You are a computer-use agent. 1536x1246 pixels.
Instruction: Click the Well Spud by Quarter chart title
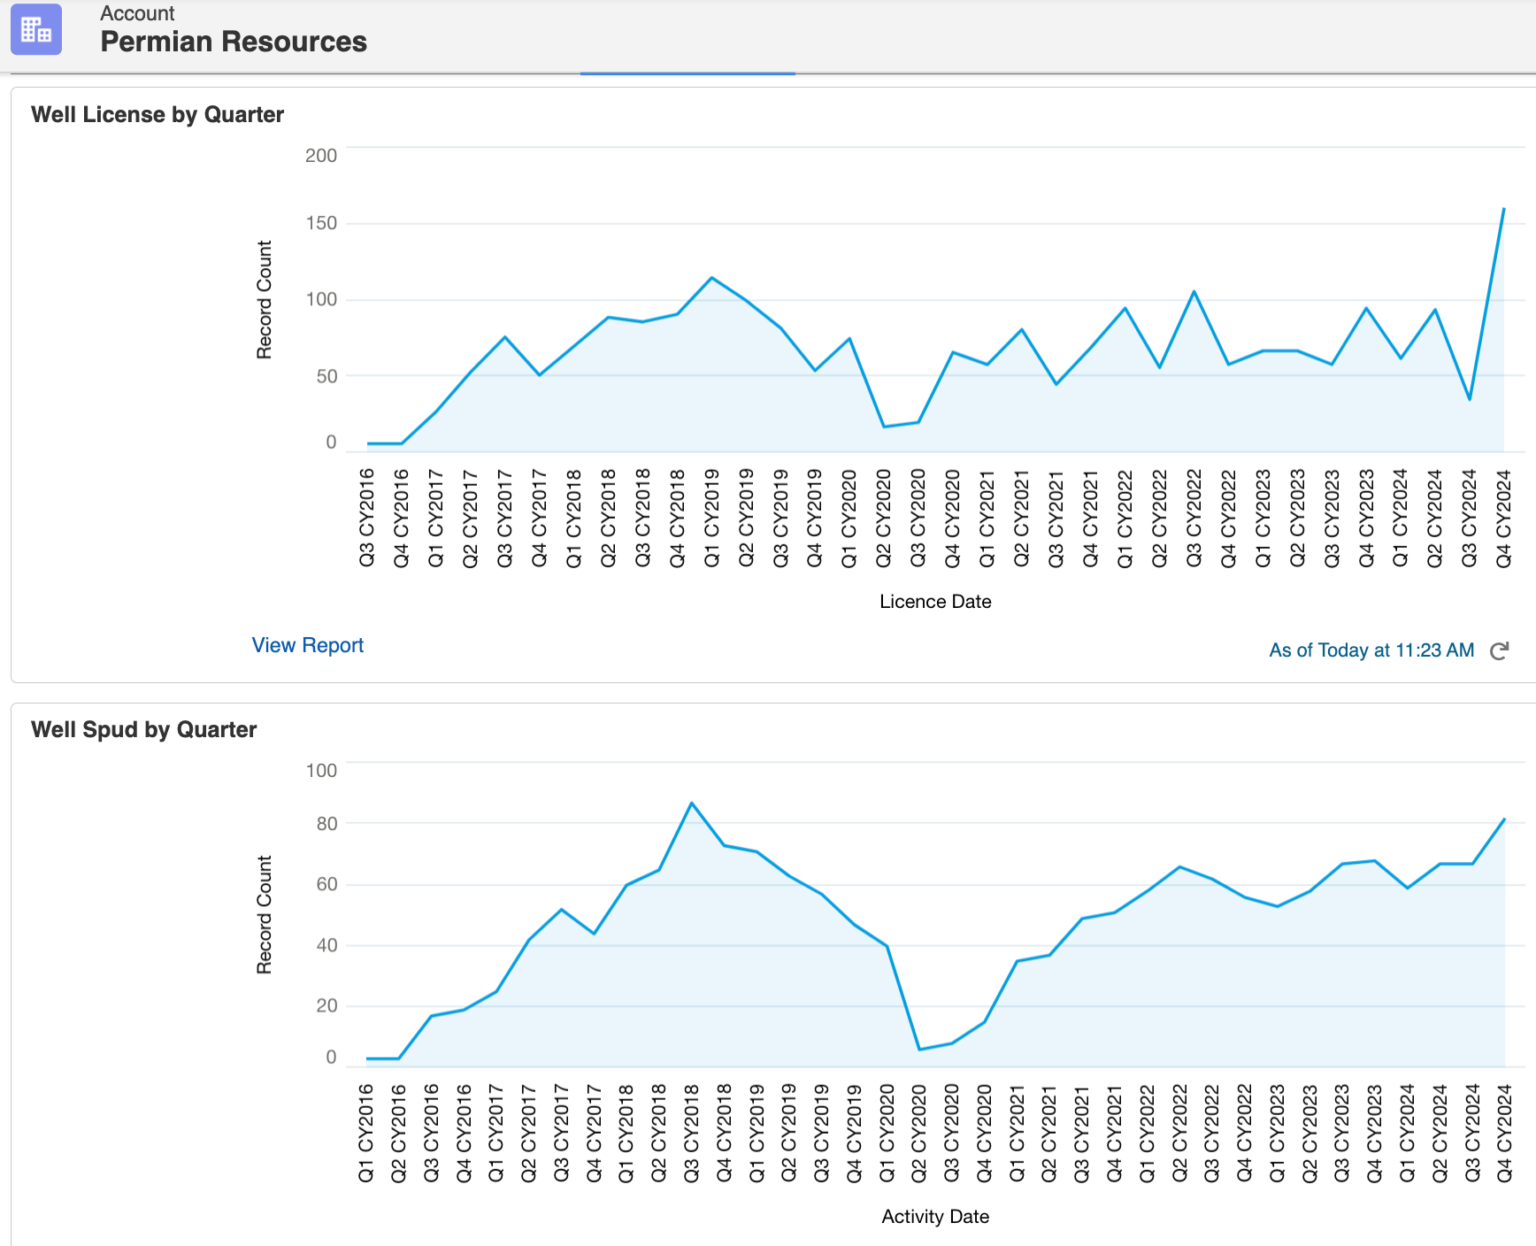(x=145, y=729)
